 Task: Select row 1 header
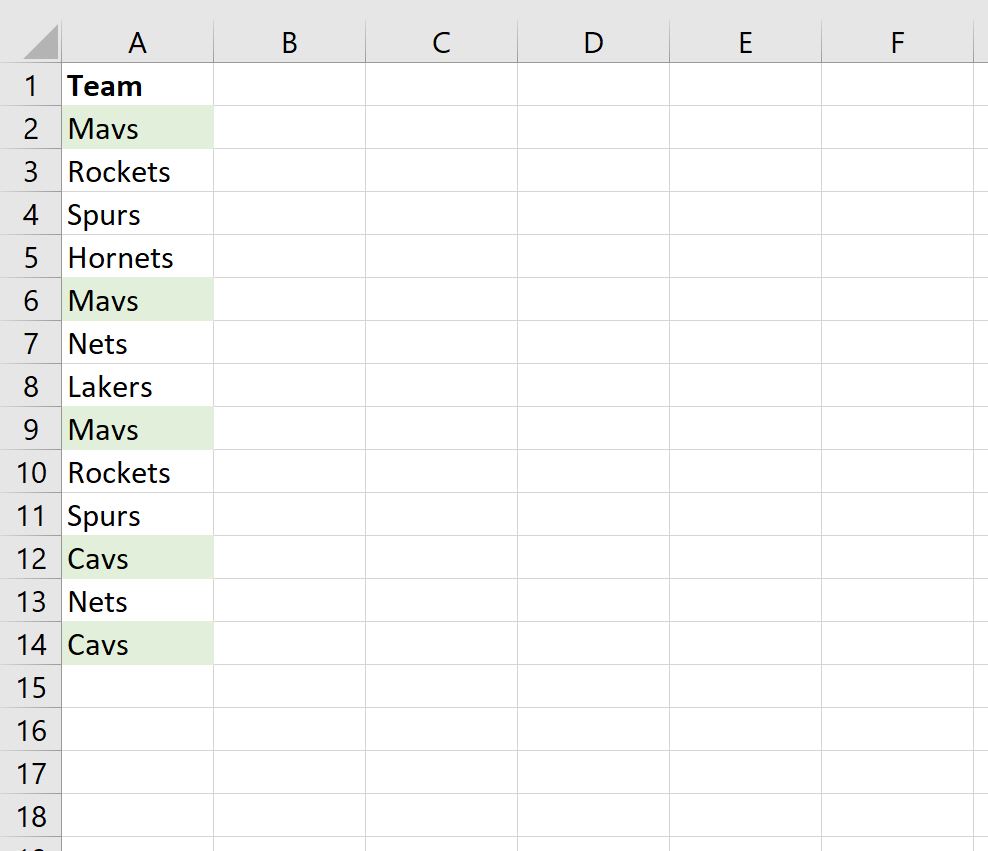[x=30, y=85]
